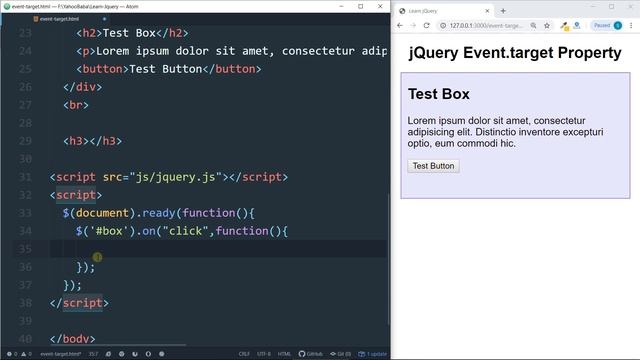Click the lightbulb hint on line 35
The width and height of the screenshot is (640, 360).
[x=97, y=257]
